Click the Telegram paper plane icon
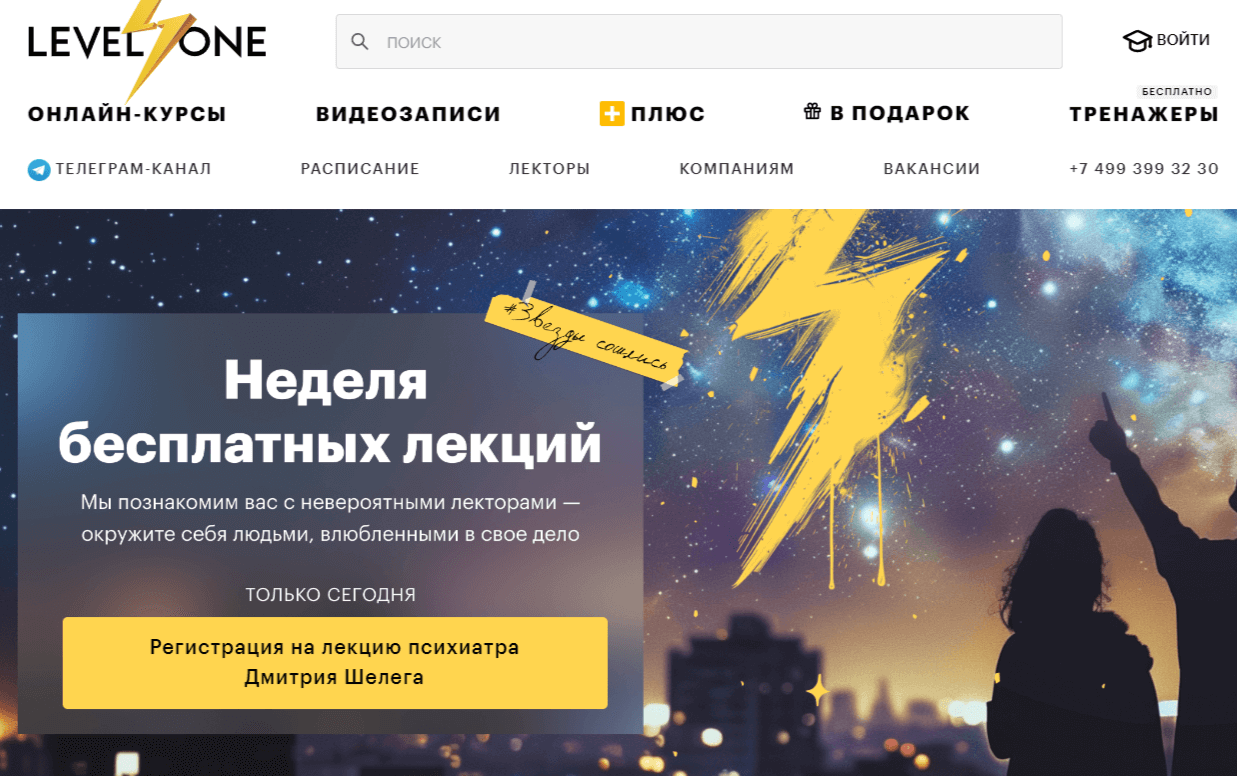The image size is (1237, 776). tap(39, 169)
